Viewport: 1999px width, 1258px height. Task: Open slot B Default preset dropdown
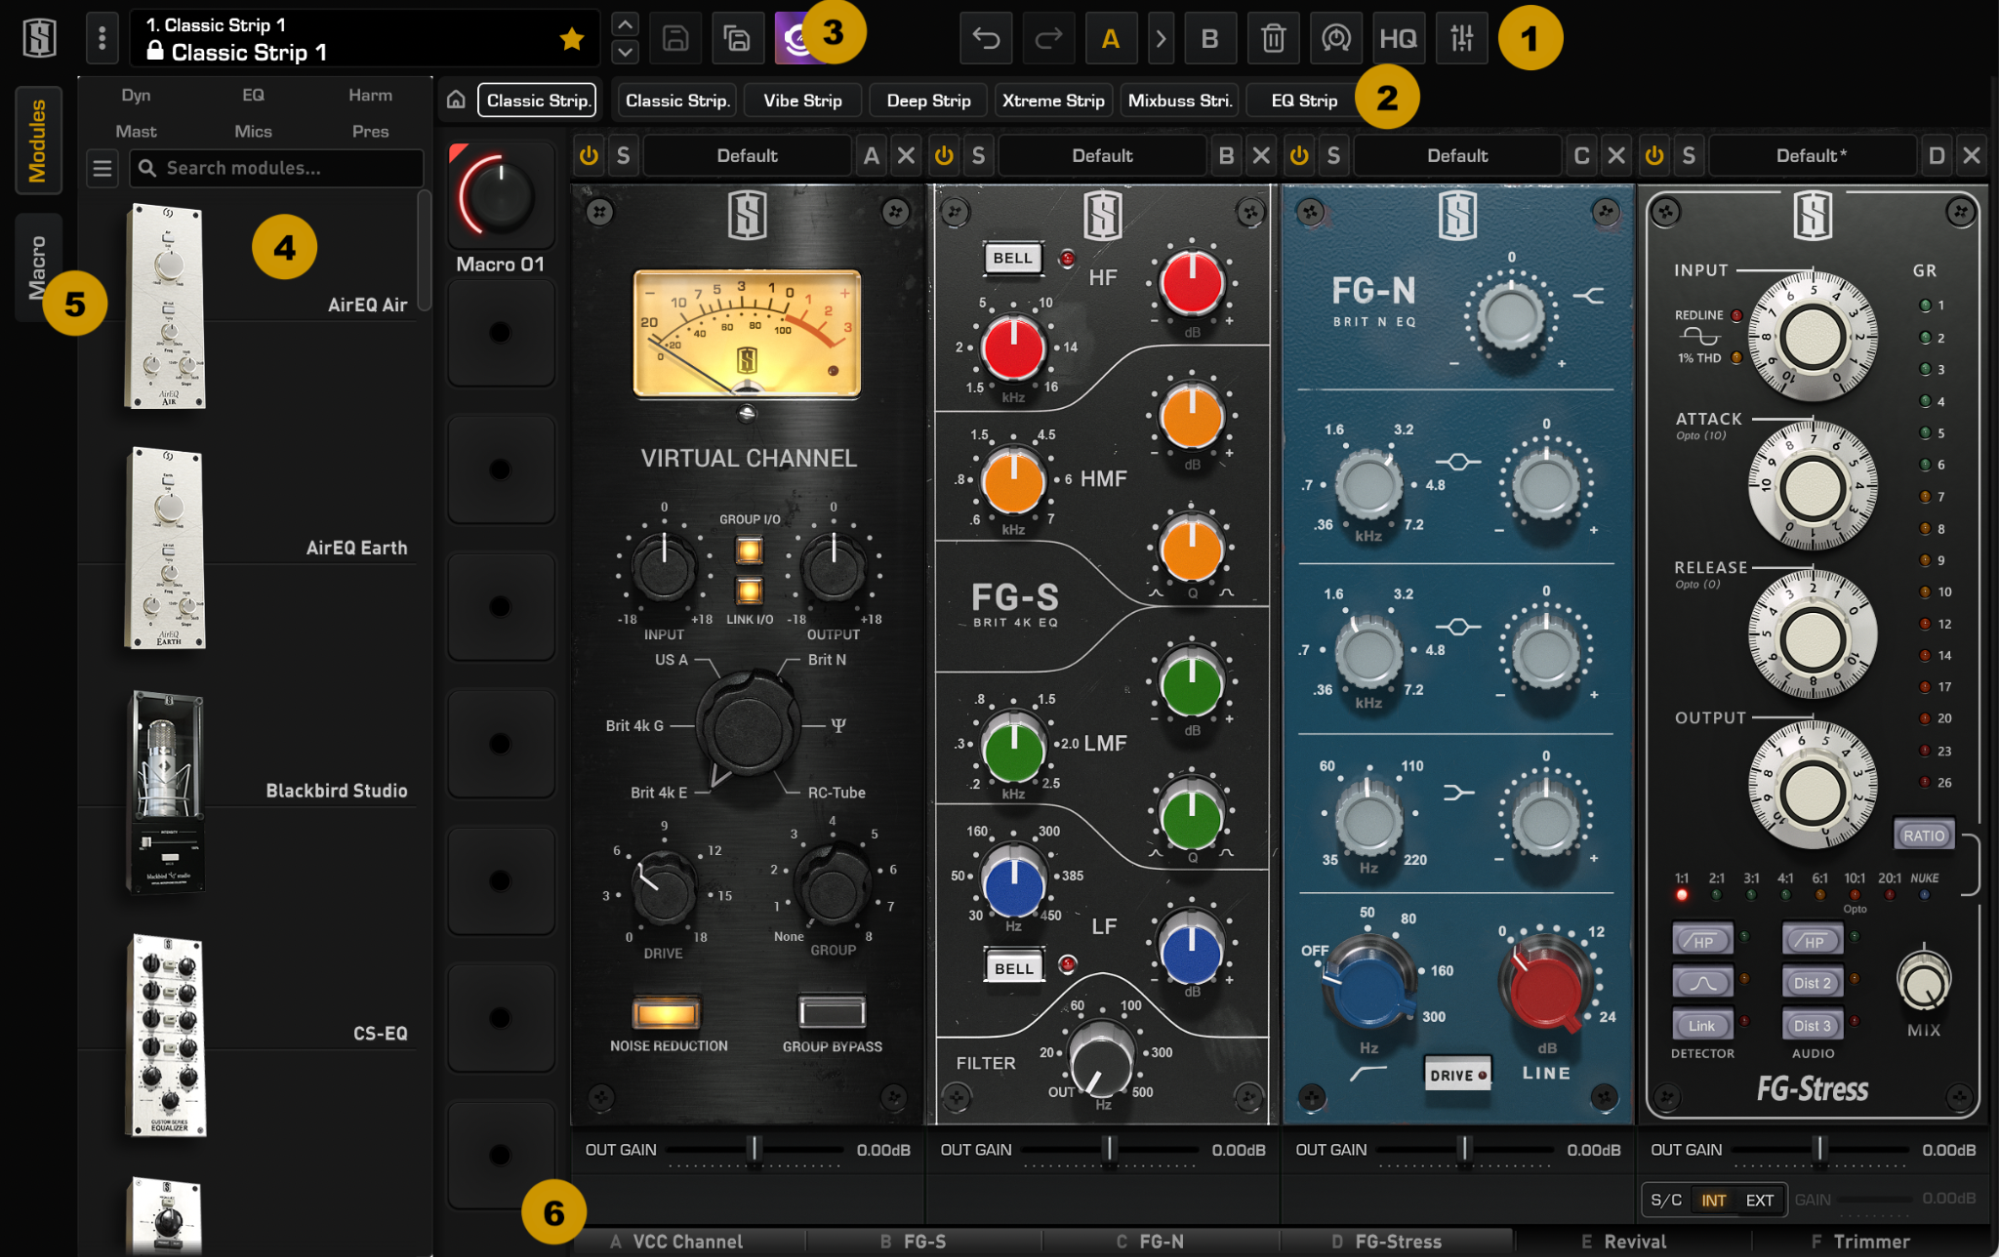(1102, 156)
